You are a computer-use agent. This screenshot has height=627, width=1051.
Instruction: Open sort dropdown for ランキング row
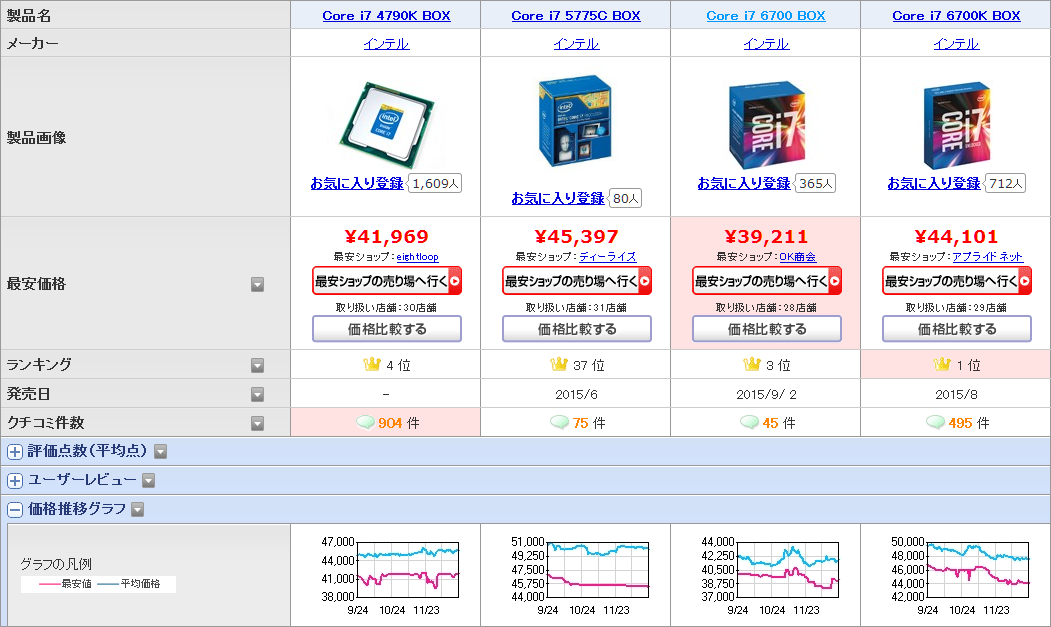coord(257,365)
